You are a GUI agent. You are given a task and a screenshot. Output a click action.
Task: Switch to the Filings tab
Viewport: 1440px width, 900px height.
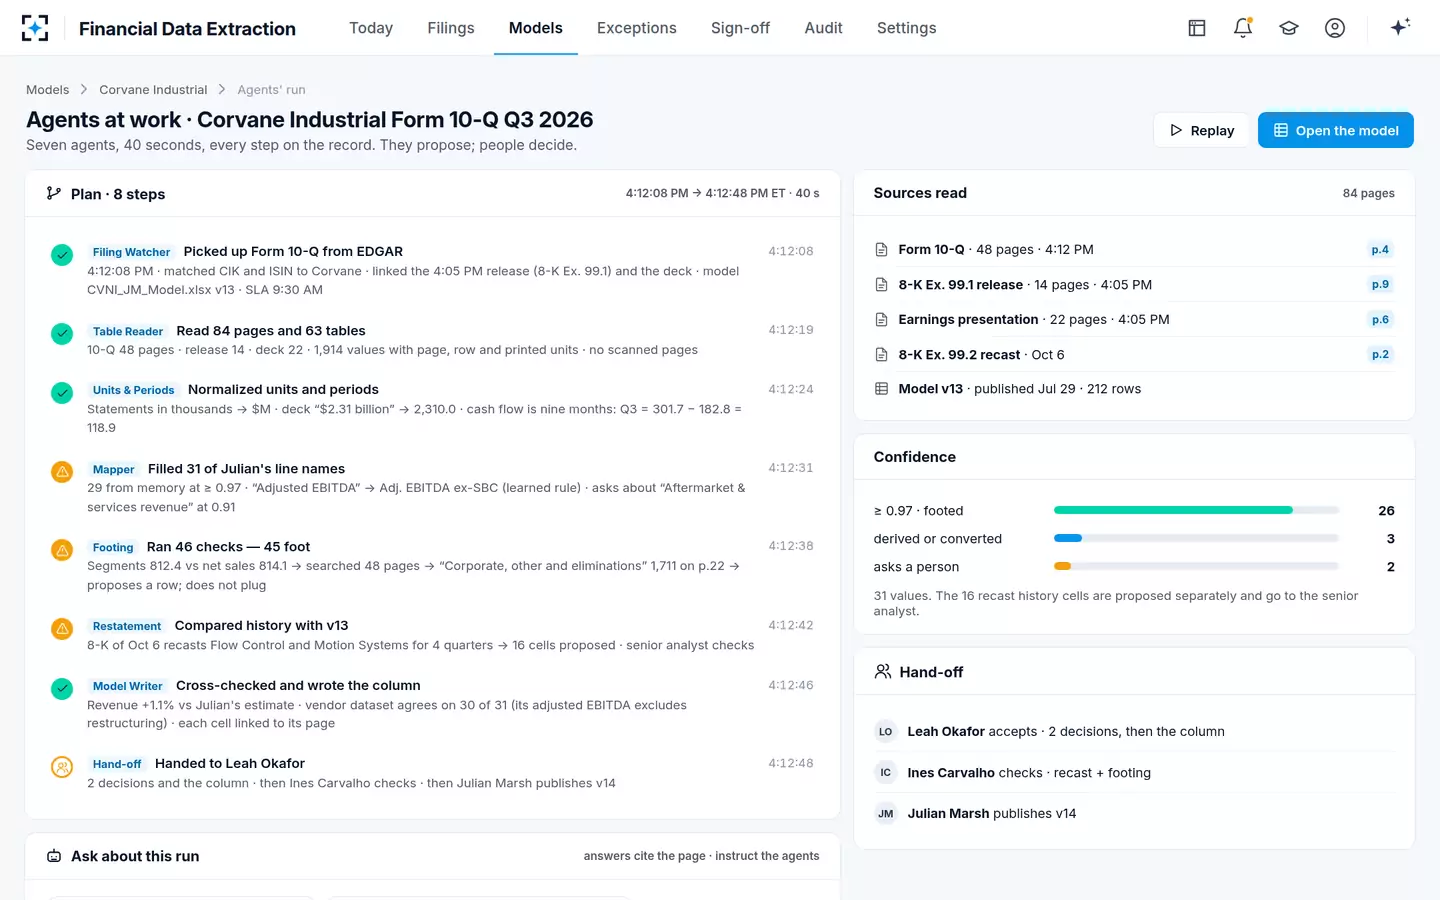pos(451,28)
